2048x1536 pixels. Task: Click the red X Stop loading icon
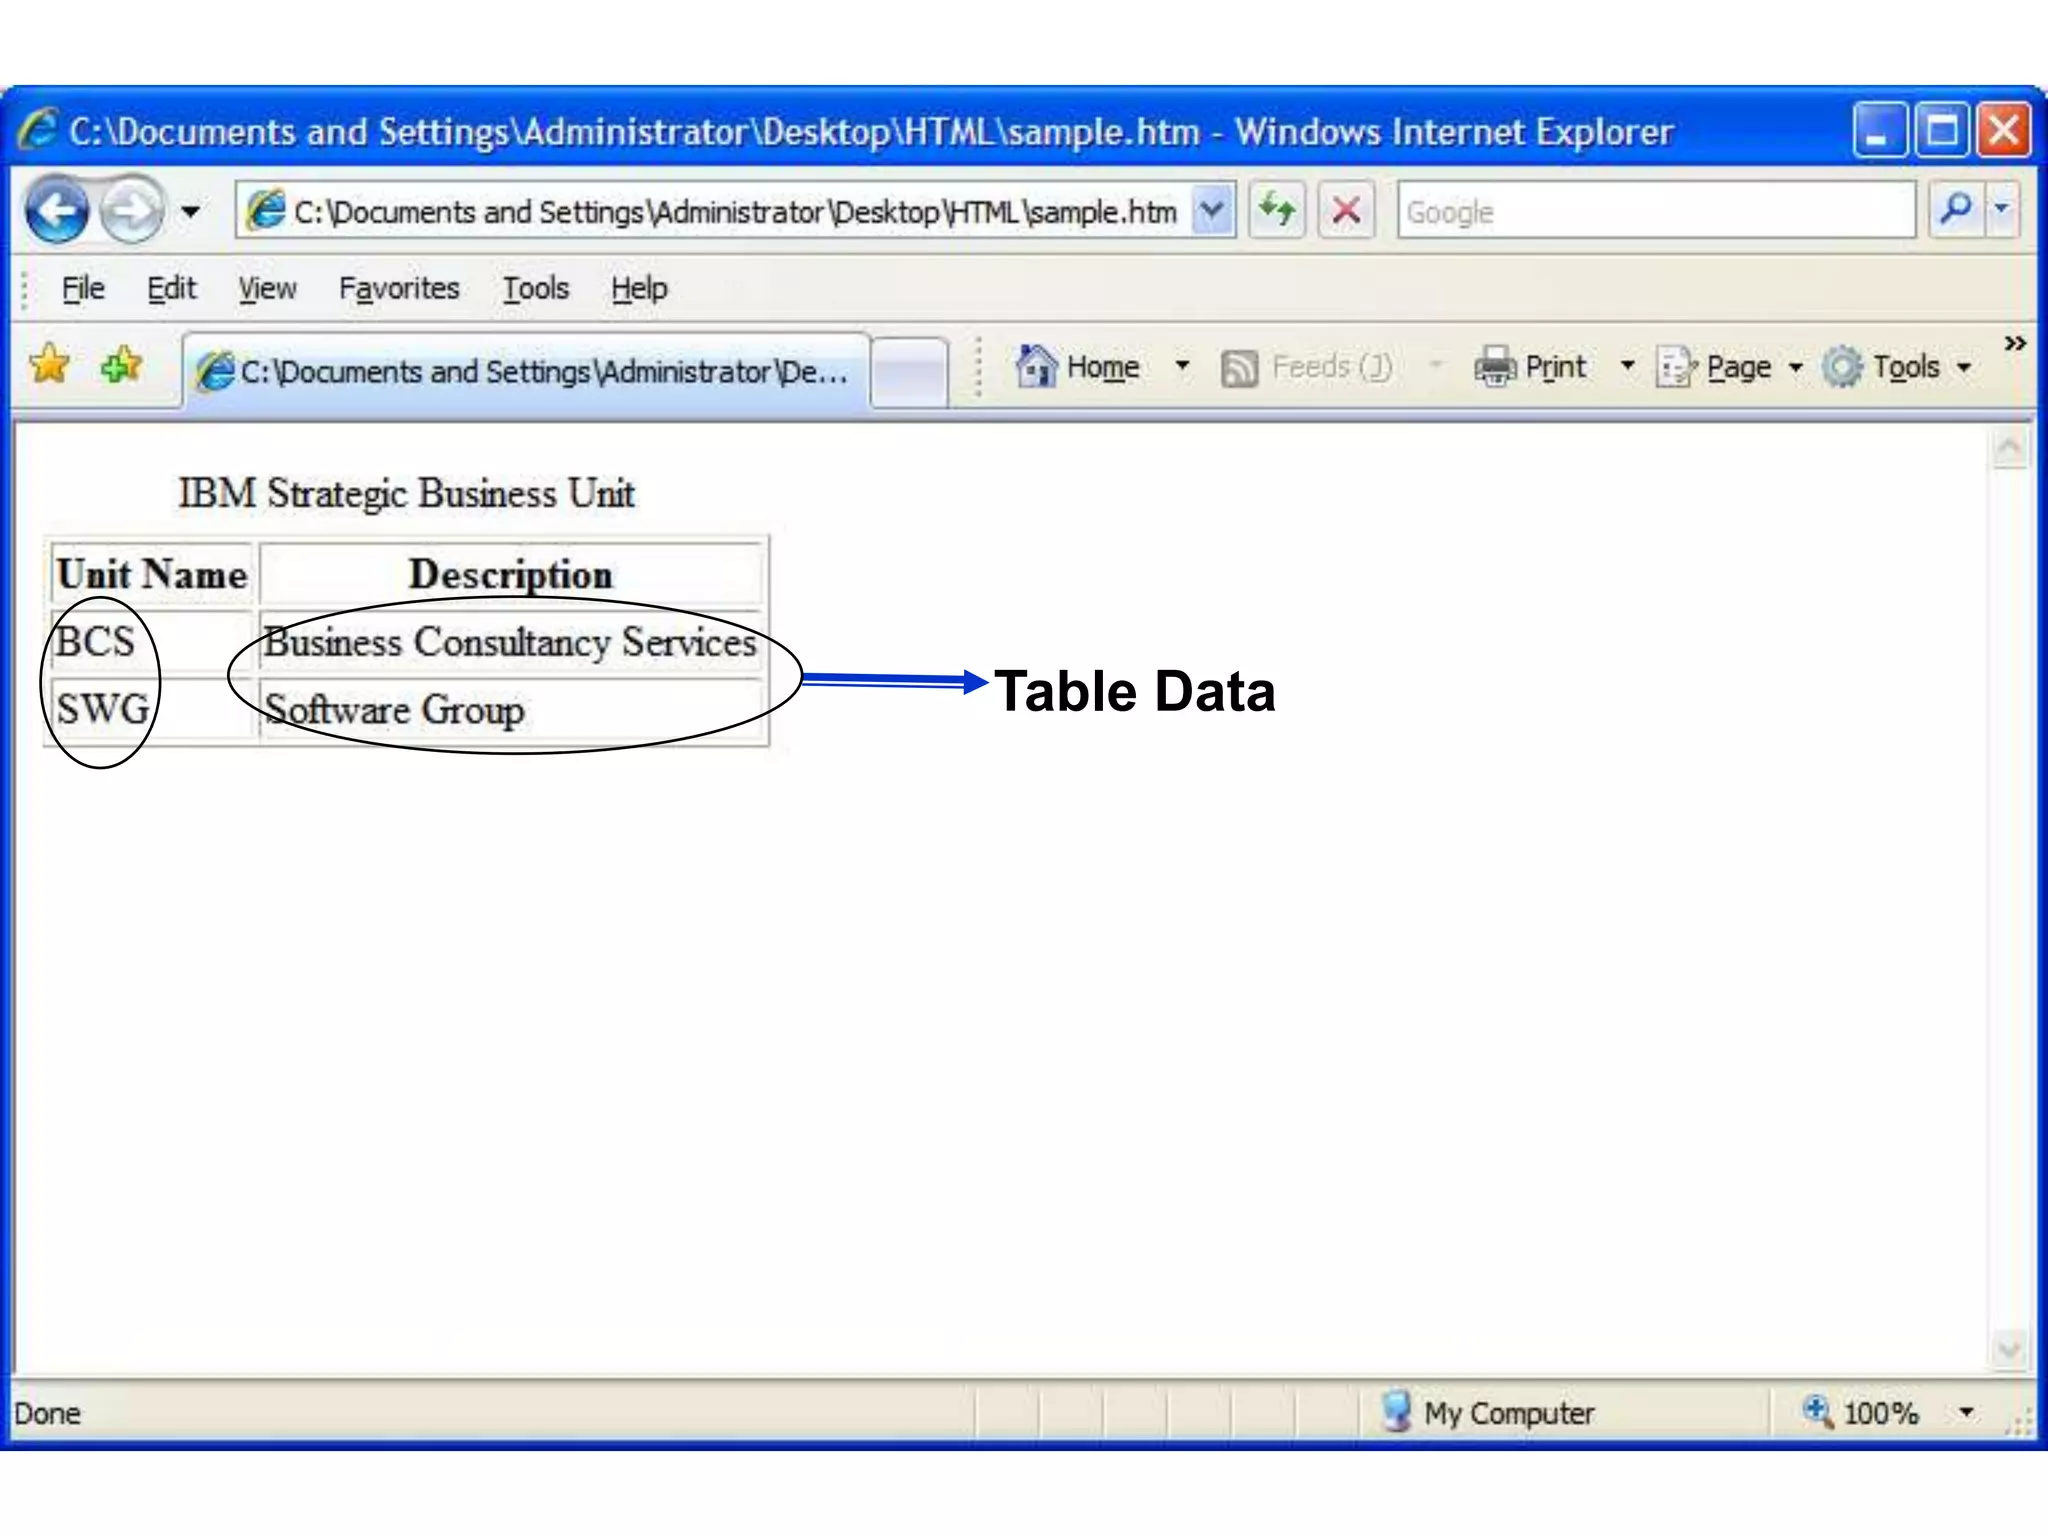[x=1346, y=211]
